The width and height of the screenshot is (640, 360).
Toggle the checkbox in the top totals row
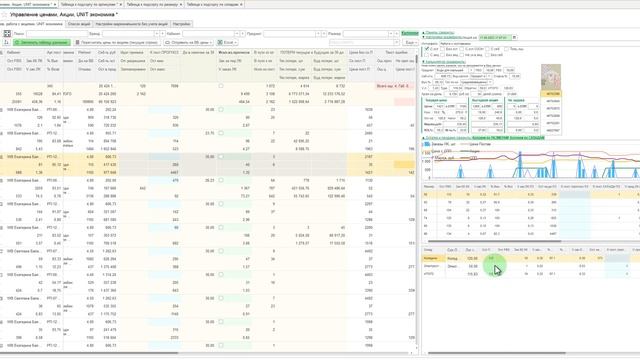tap(221, 86)
